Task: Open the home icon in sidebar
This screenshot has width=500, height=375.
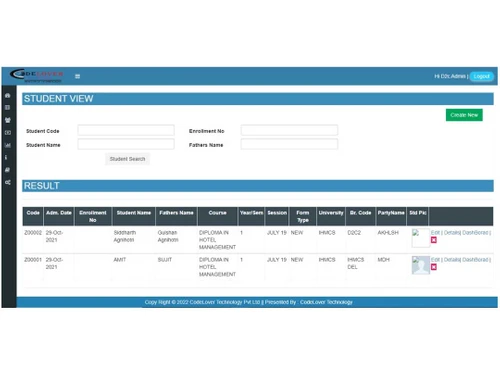Action: click(8, 95)
